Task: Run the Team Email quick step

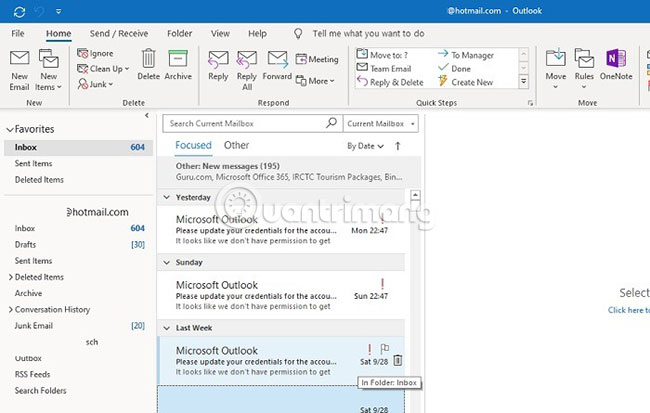Action: click(x=384, y=68)
